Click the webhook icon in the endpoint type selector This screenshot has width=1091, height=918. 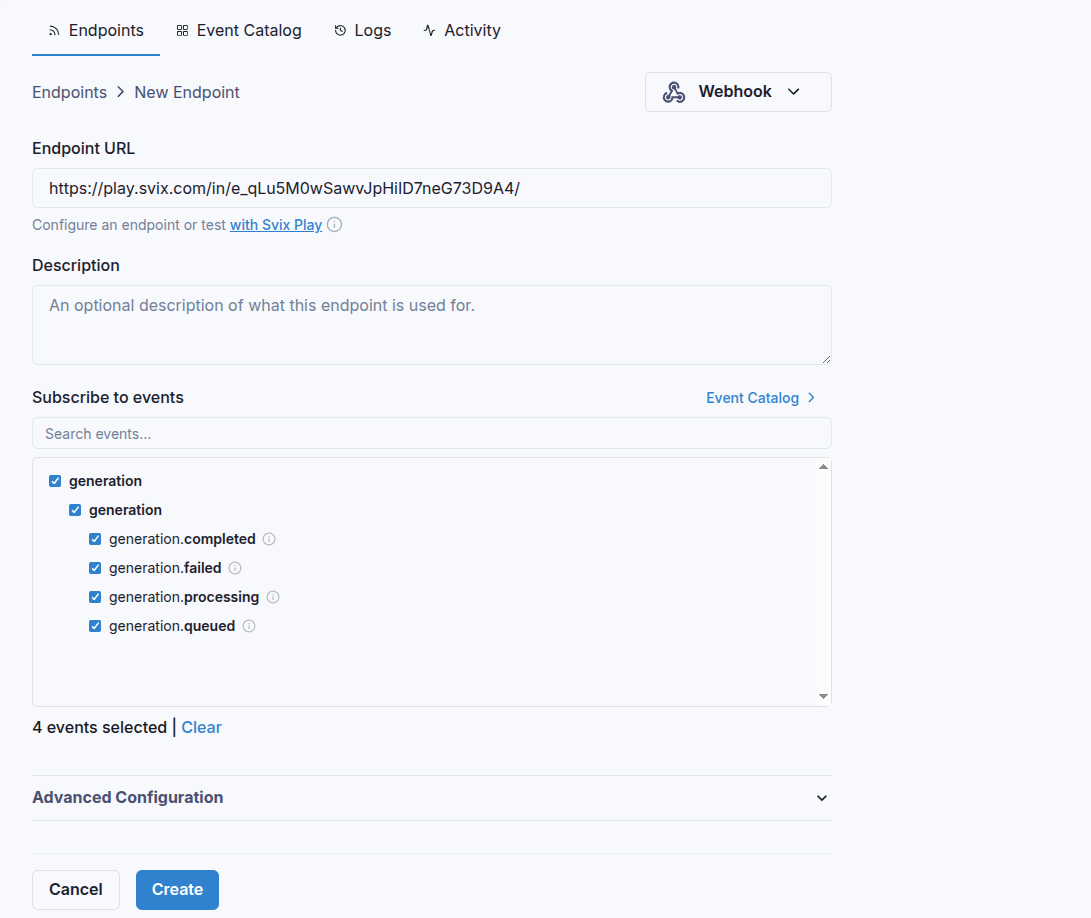tap(673, 91)
